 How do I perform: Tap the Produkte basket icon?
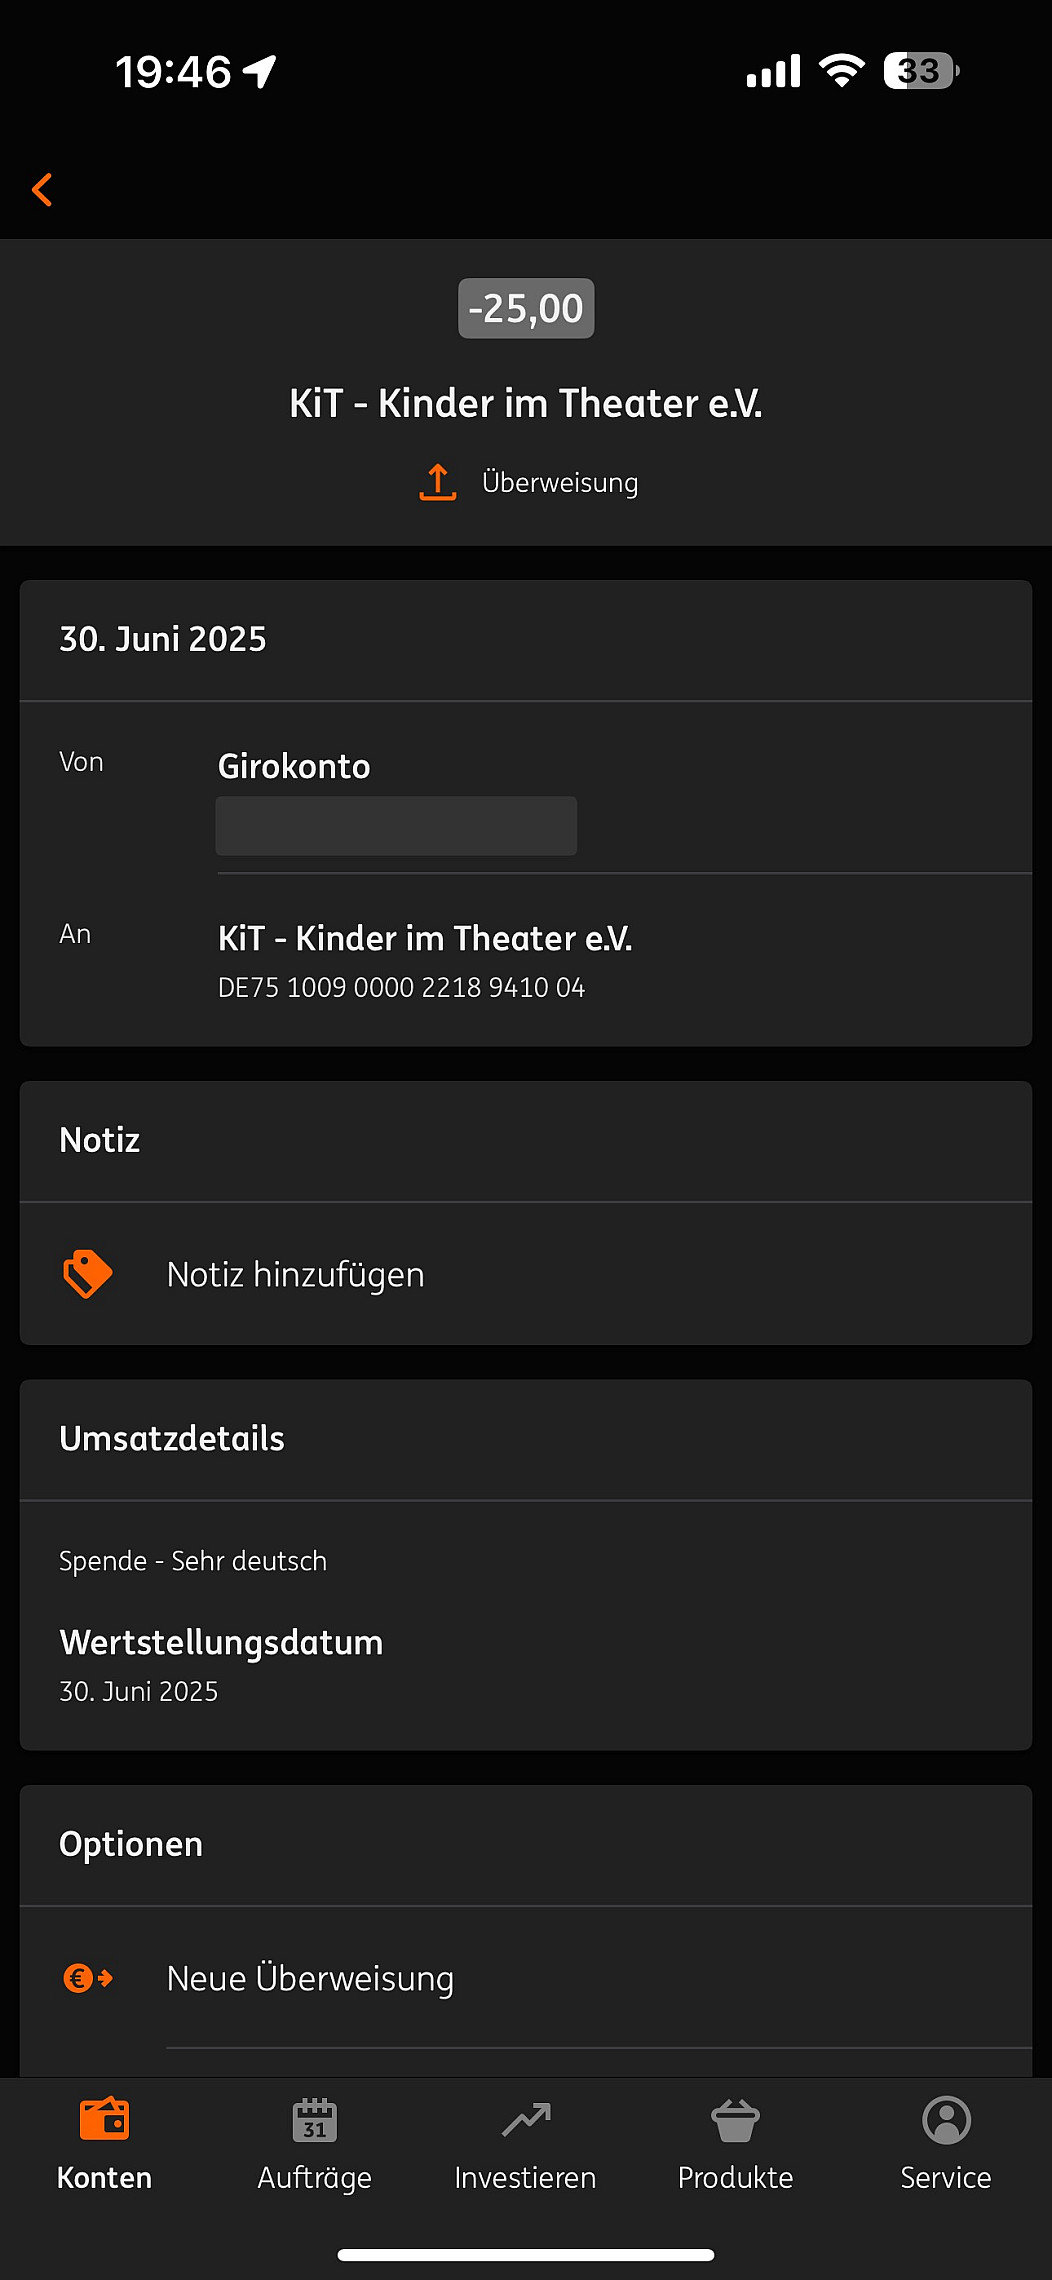[x=736, y=2120]
